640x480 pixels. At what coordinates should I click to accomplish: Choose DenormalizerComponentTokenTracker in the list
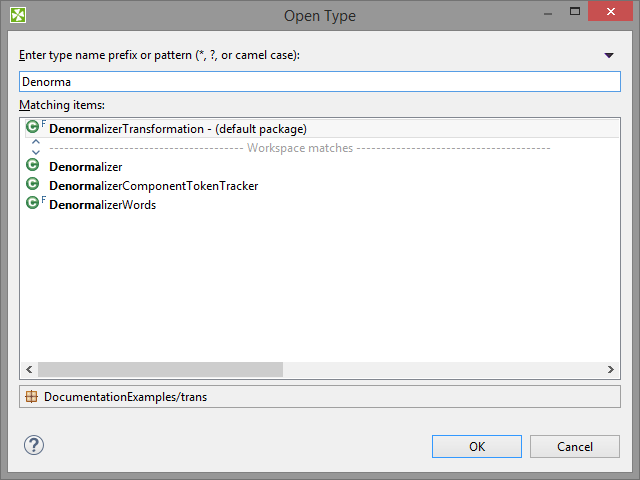[154, 186]
